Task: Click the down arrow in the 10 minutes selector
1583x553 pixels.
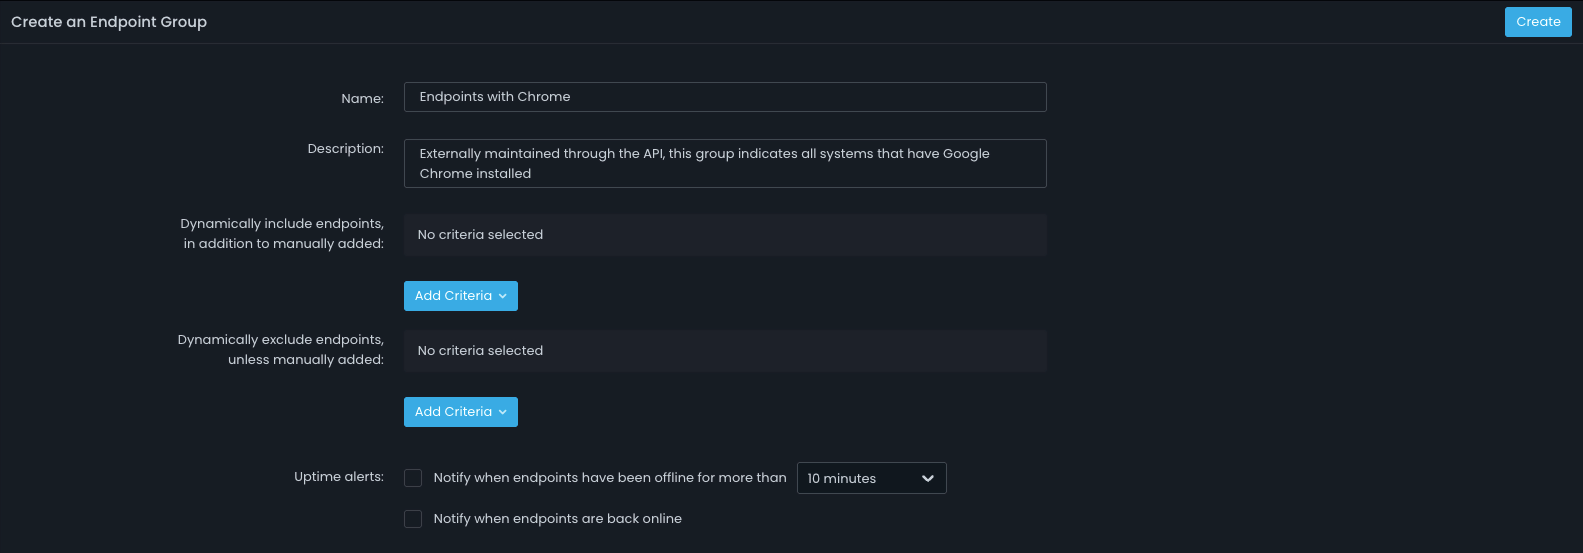Action: (x=928, y=478)
